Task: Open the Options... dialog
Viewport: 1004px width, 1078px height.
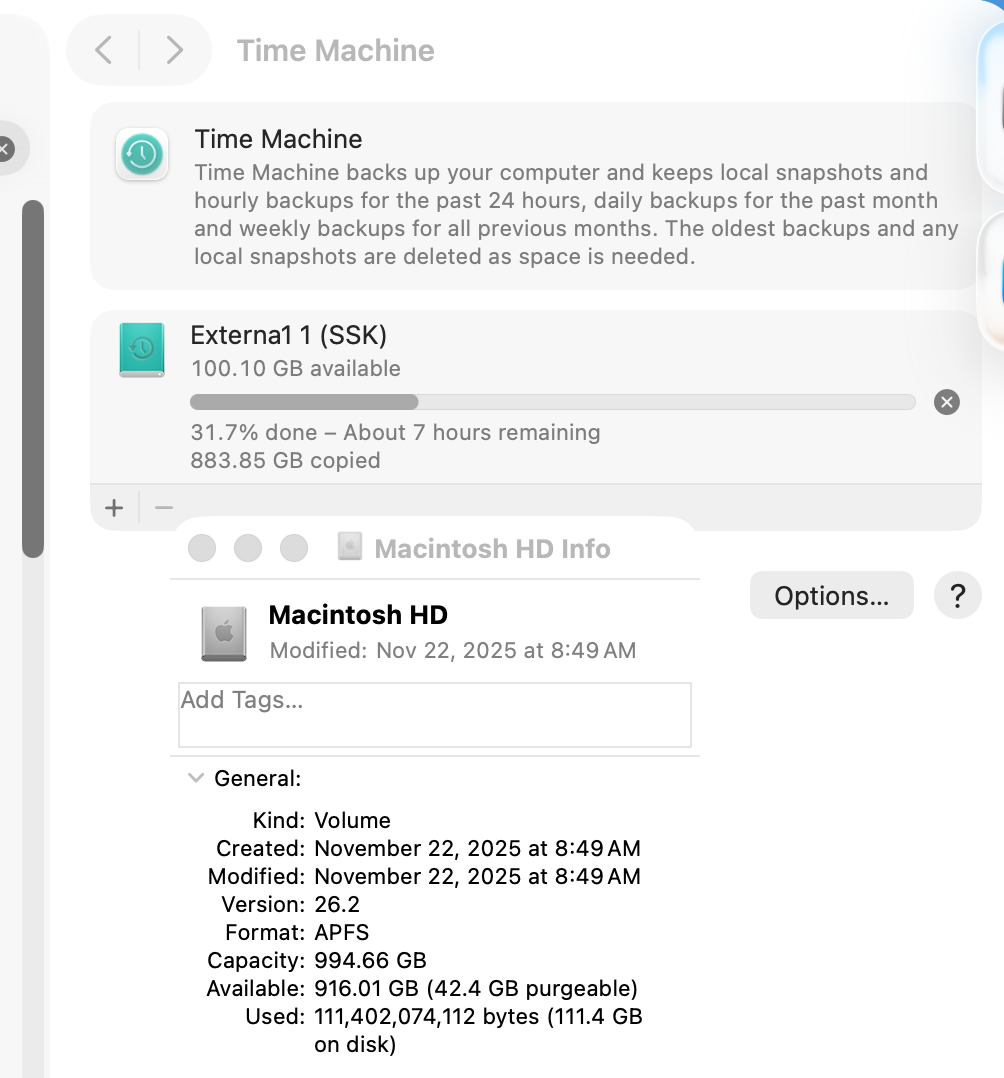Action: (831, 595)
